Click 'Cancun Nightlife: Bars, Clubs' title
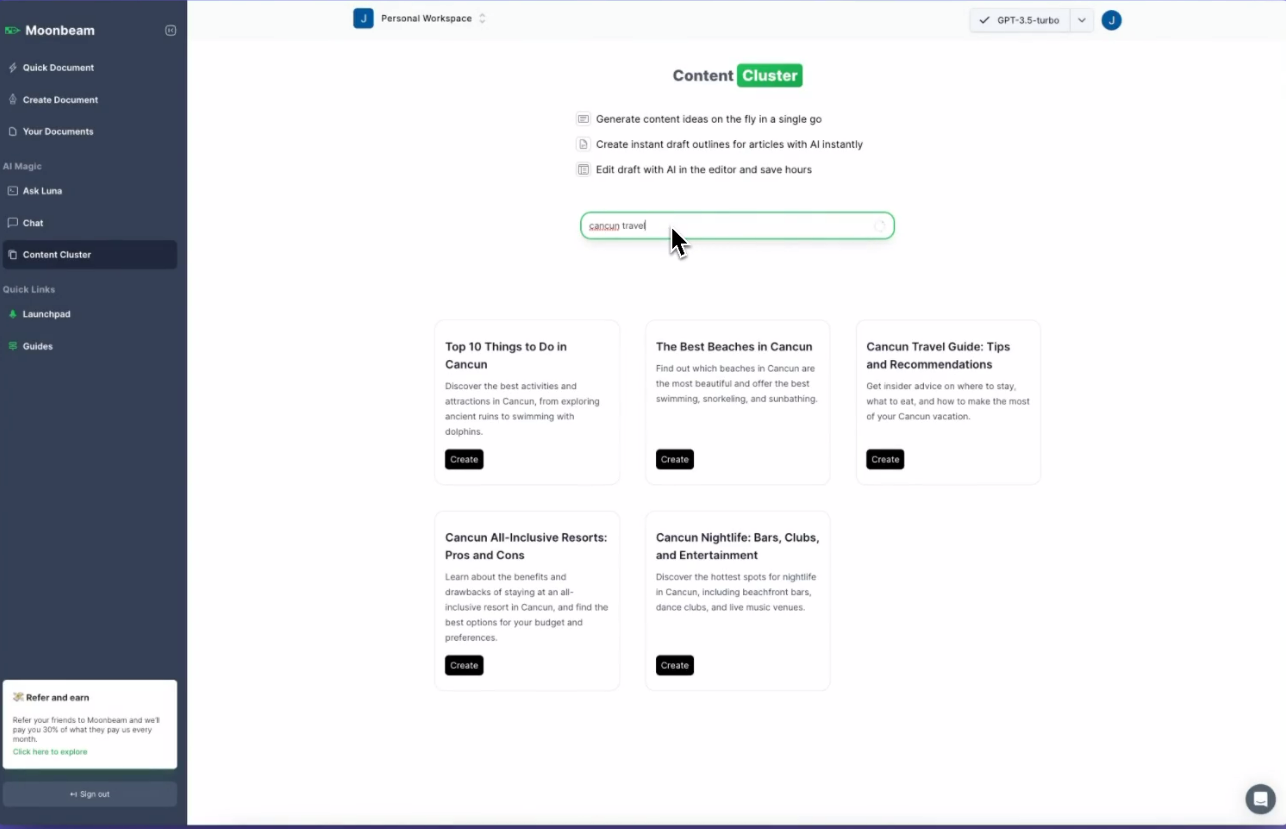 737,546
